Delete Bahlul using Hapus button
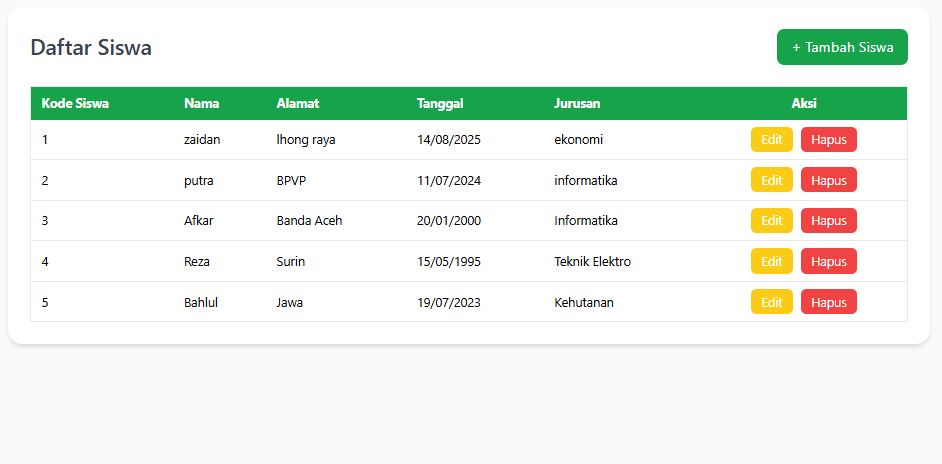The width and height of the screenshot is (942, 464). click(x=828, y=302)
